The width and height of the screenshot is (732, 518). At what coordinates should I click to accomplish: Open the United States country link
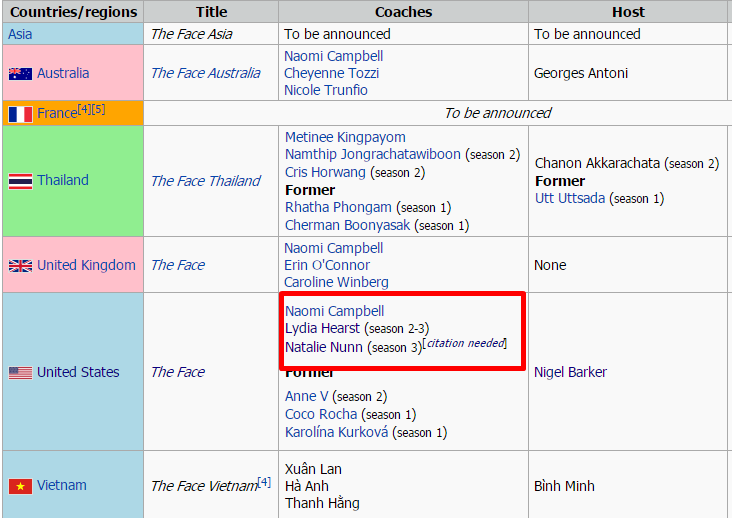click(x=78, y=372)
